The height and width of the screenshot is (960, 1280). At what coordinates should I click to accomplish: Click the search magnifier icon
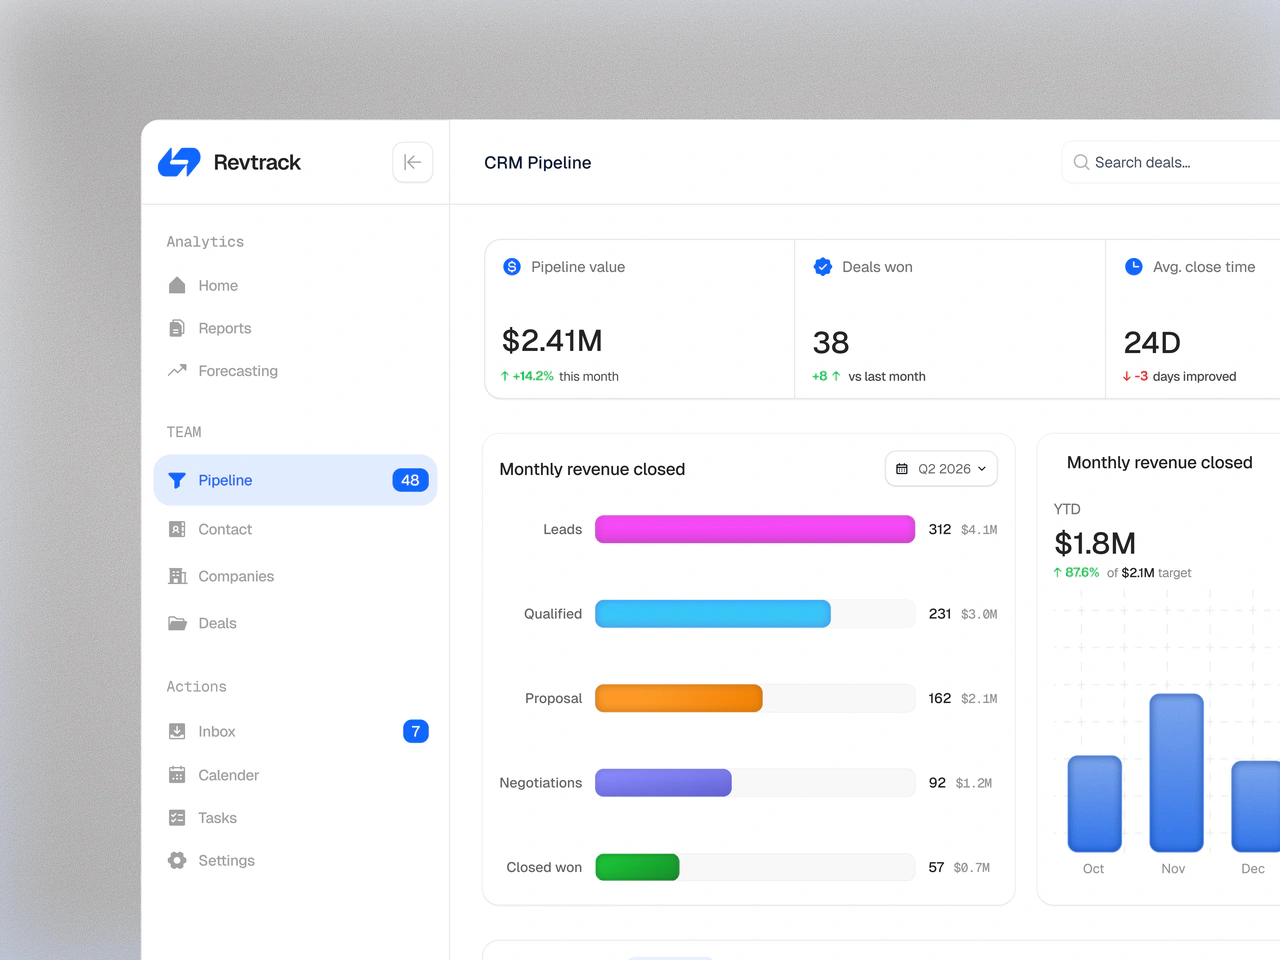1081,162
